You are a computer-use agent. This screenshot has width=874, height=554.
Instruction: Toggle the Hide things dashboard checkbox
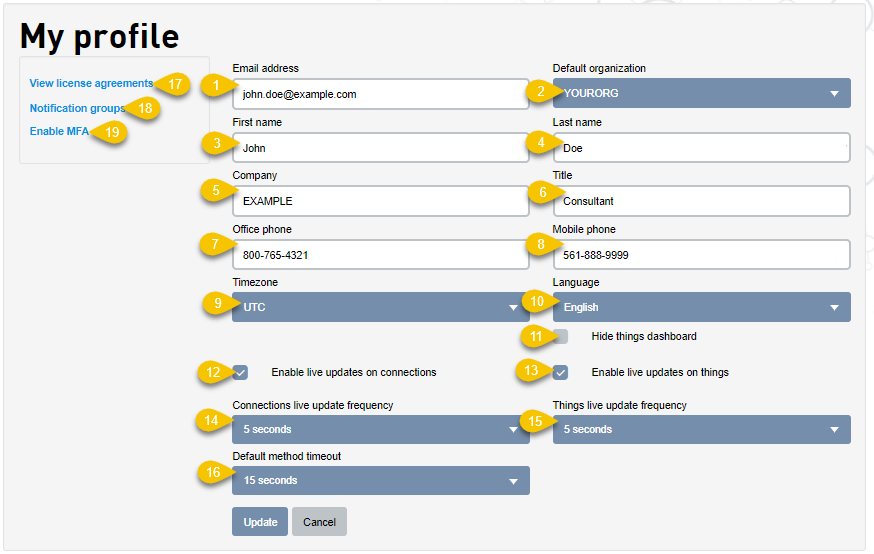[561, 336]
